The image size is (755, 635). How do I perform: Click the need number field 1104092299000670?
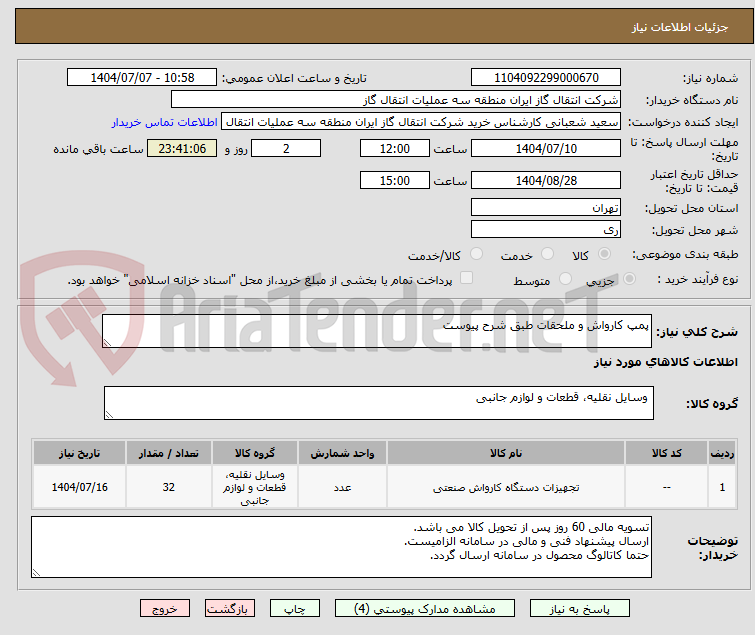point(546,78)
